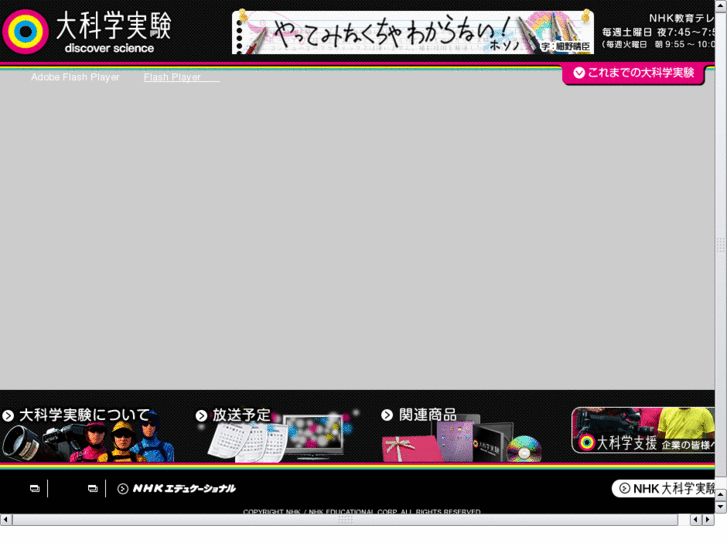Open the 大科学支援 企業の皆様へ banner
This screenshot has width=727, height=545.
point(643,430)
